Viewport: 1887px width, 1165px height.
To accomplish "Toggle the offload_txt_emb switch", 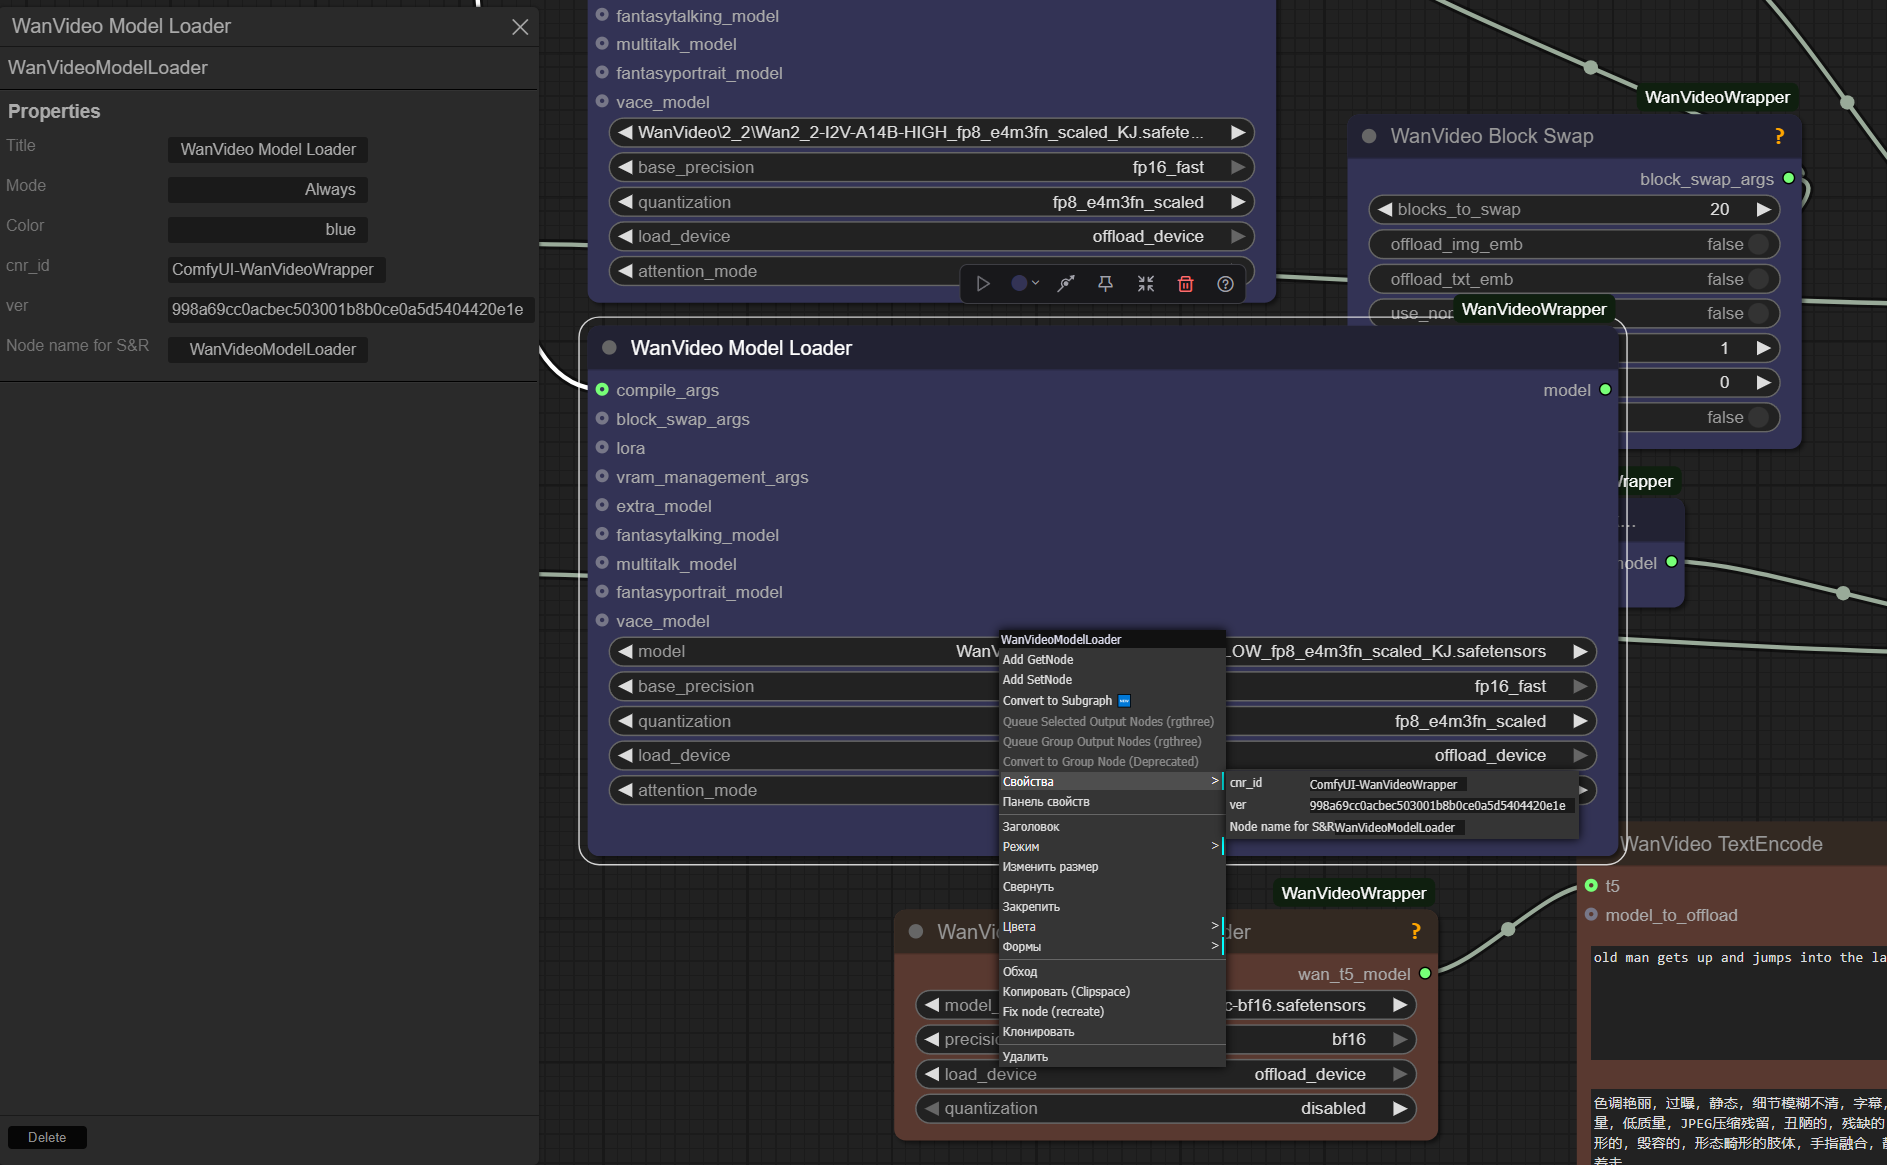I will (x=1758, y=279).
